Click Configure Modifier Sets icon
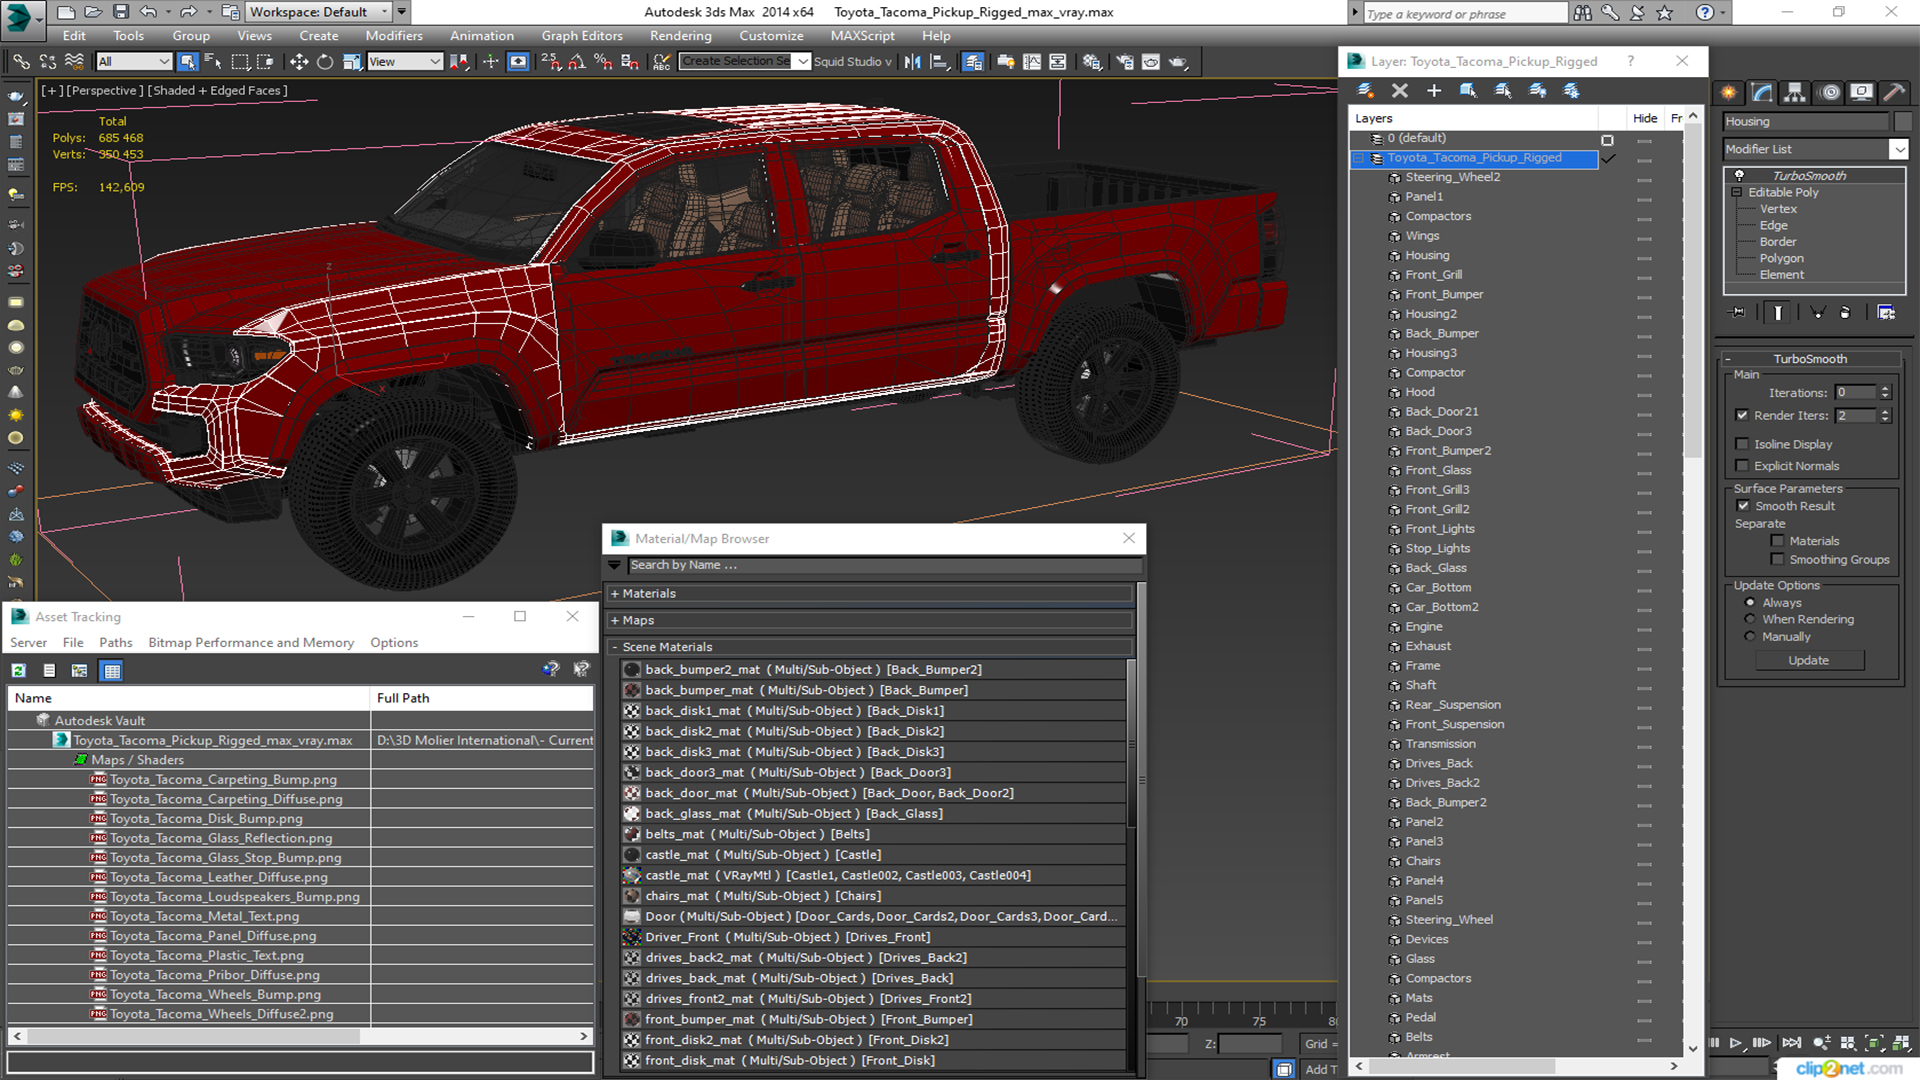 (1886, 313)
